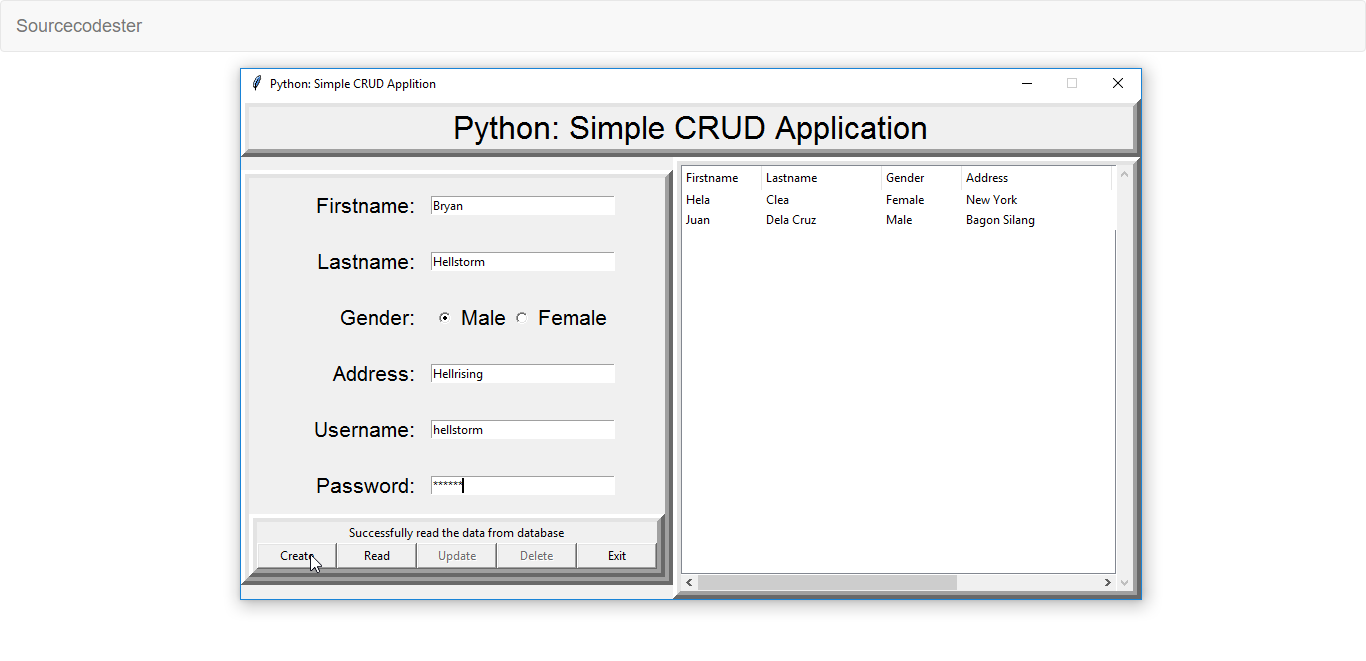Click the Lastname field containing Hellstorm
This screenshot has height=661, width=1366.
pyautogui.click(x=522, y=261)
